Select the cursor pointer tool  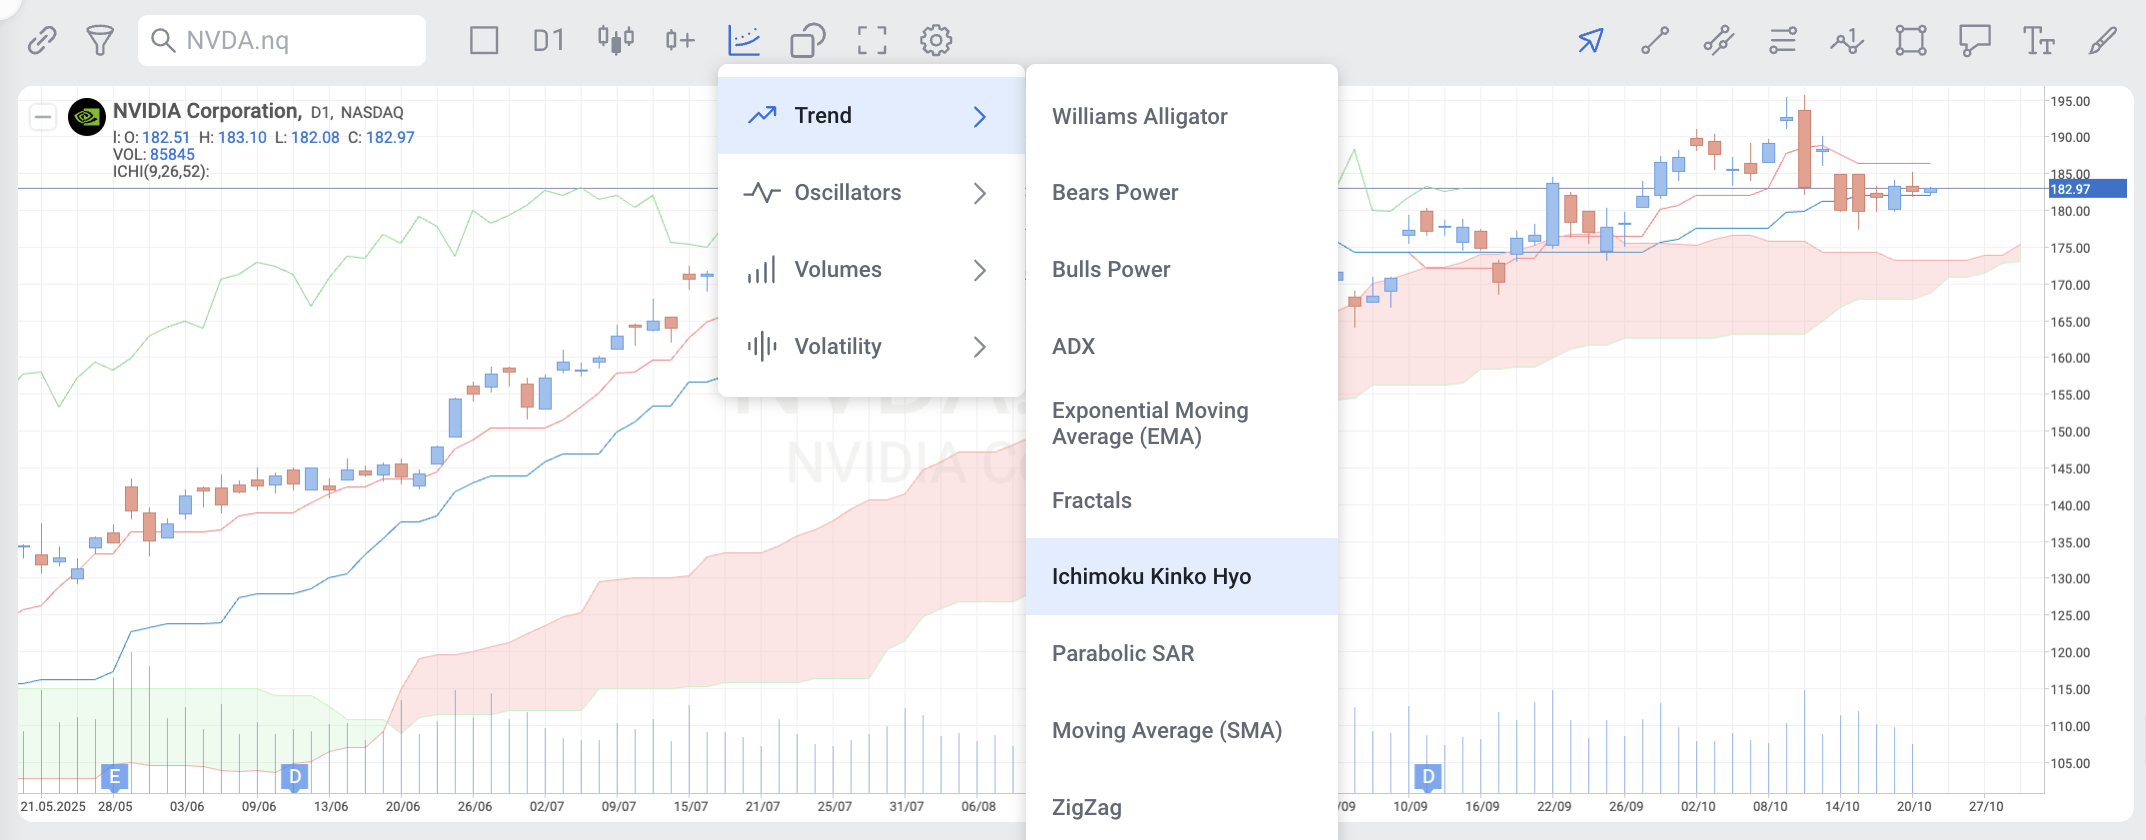point(1591,41)
